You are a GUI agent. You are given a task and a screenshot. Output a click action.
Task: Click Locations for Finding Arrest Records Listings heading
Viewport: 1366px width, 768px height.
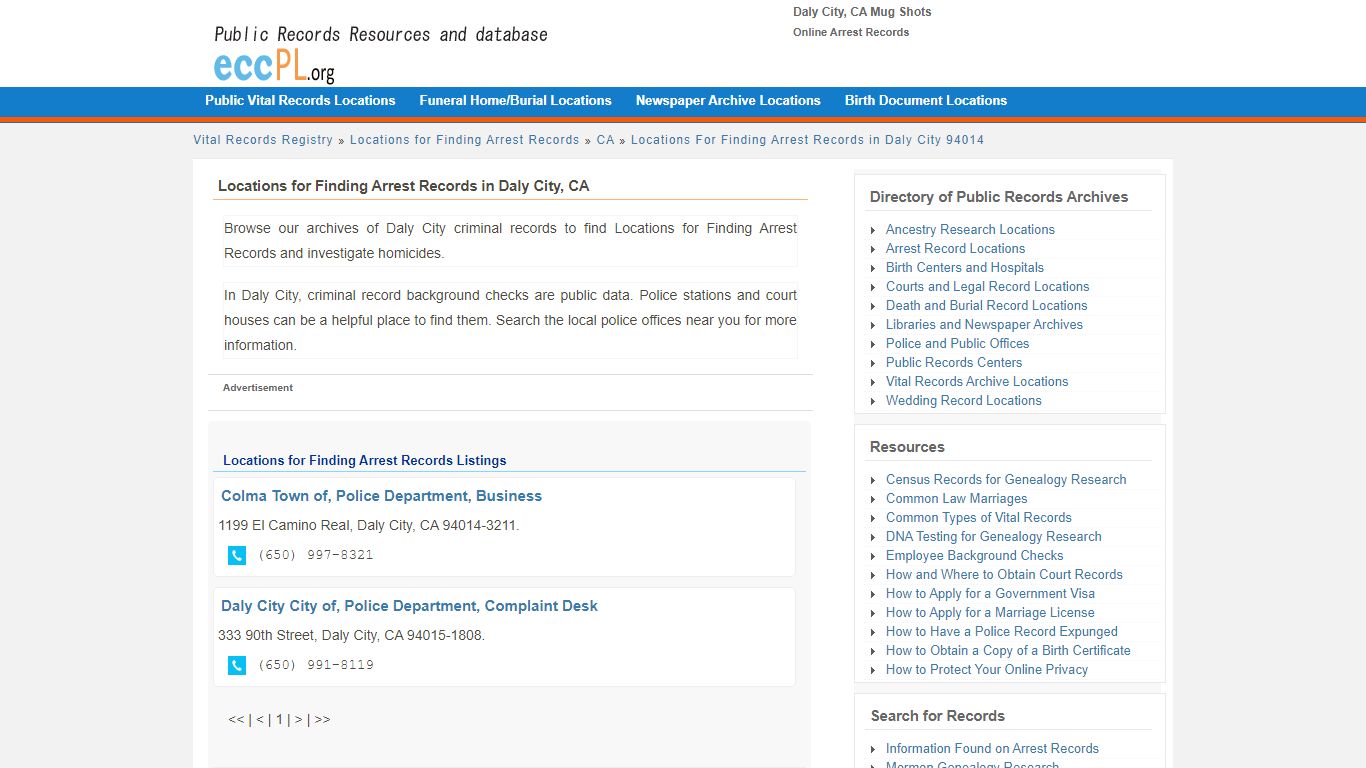coord(364,461)
